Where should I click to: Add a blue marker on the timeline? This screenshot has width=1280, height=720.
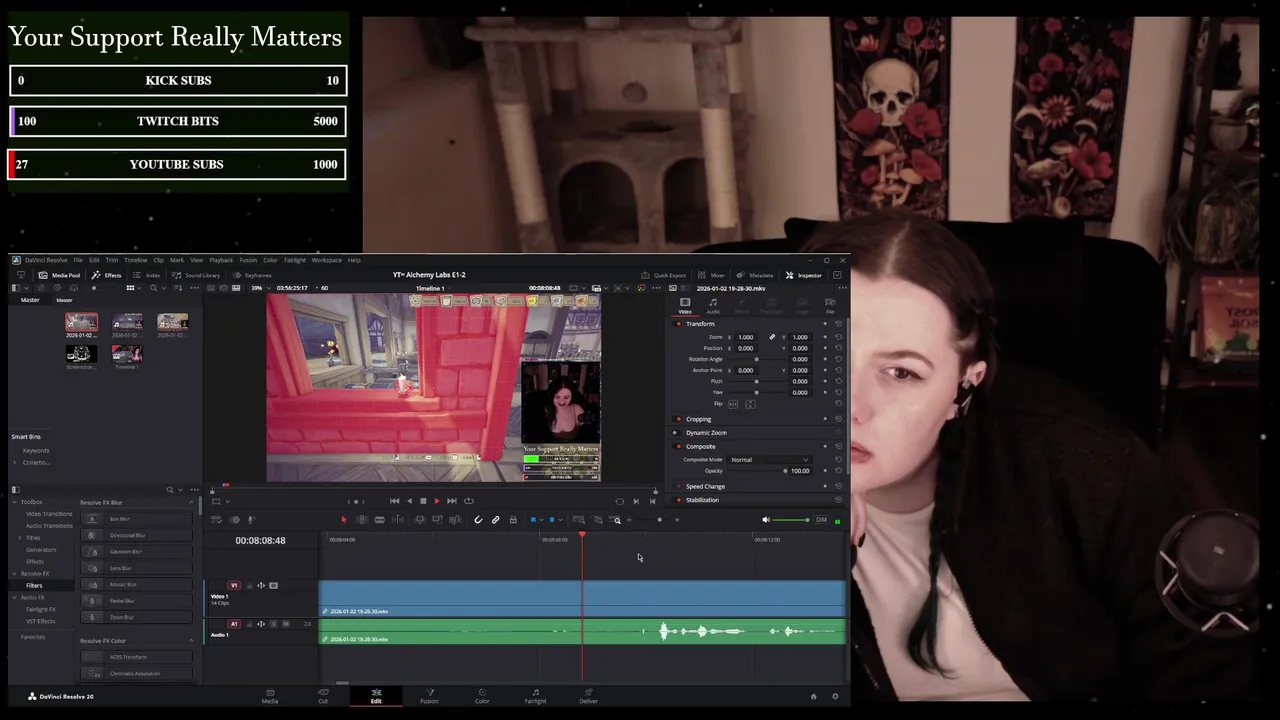[x=552, y=520]
